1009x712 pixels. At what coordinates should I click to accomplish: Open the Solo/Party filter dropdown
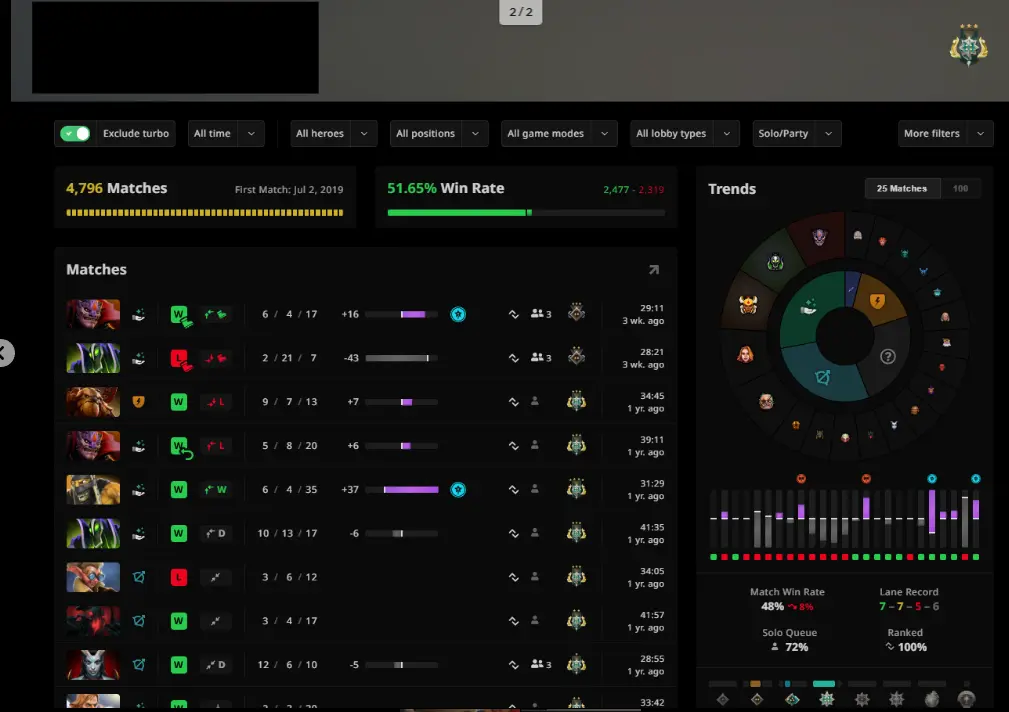pyautogui.click(x=797, y=134)
